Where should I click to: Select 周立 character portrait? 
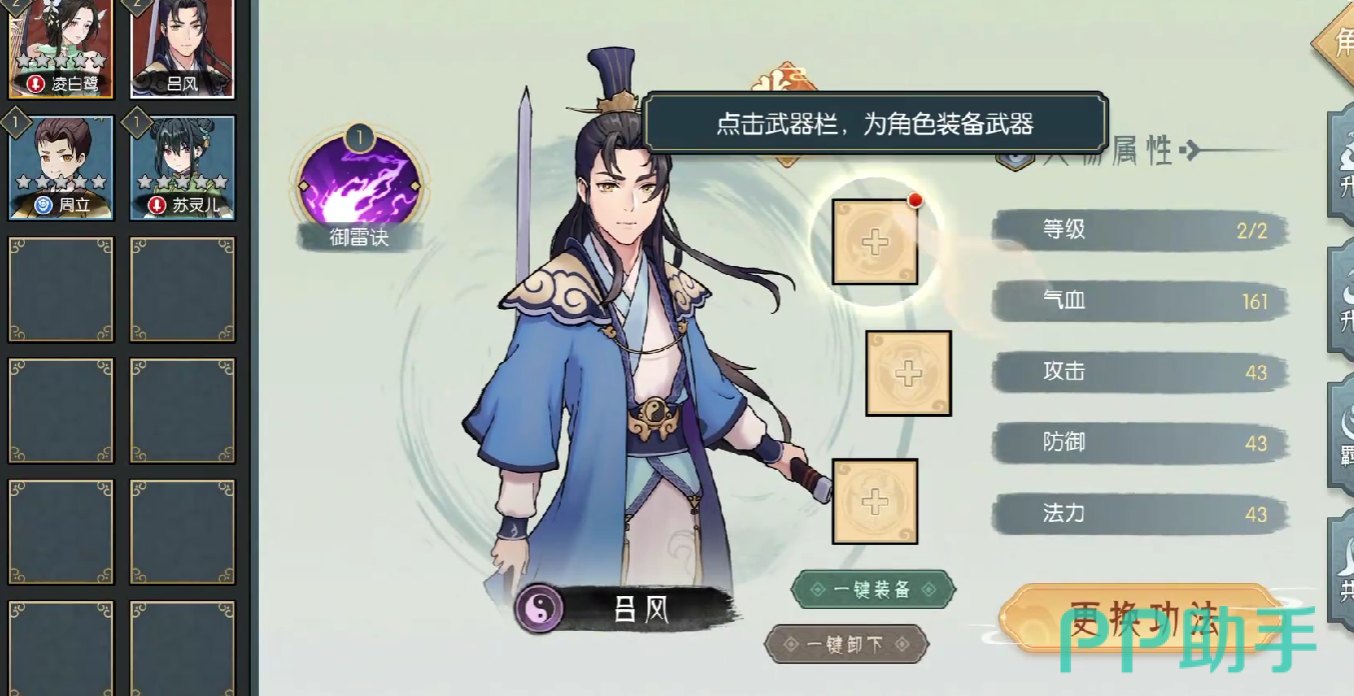(x=61, y=168)
